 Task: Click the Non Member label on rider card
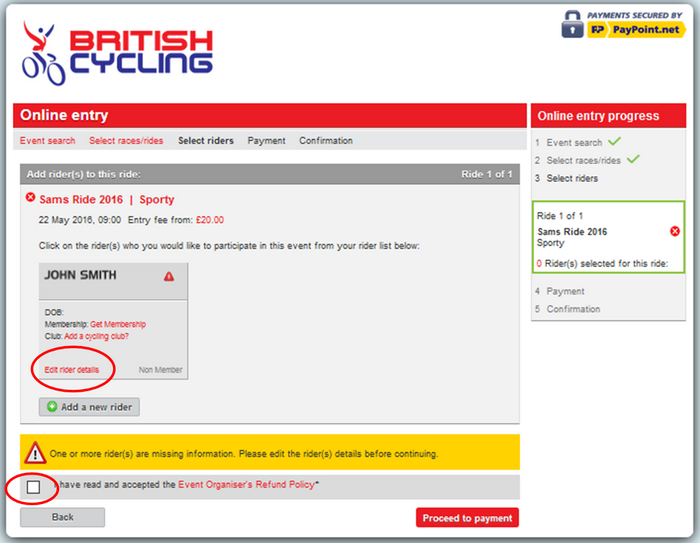point(160,370)
